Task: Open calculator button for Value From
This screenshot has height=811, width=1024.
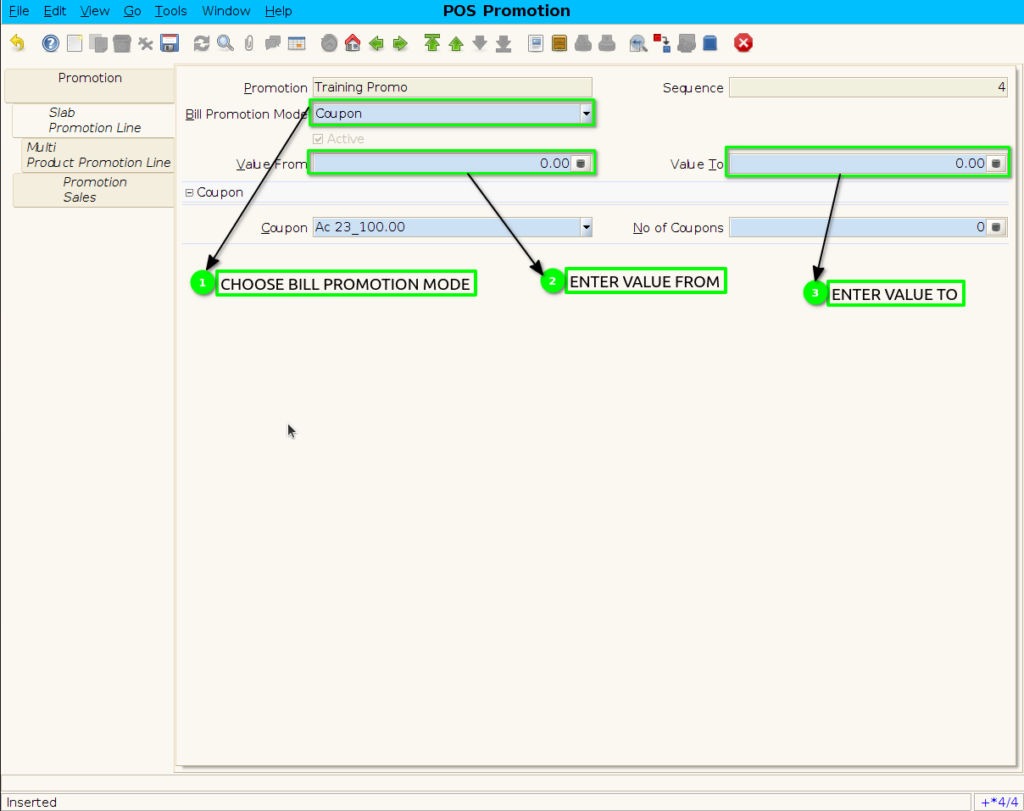Action: pos(581,163)
